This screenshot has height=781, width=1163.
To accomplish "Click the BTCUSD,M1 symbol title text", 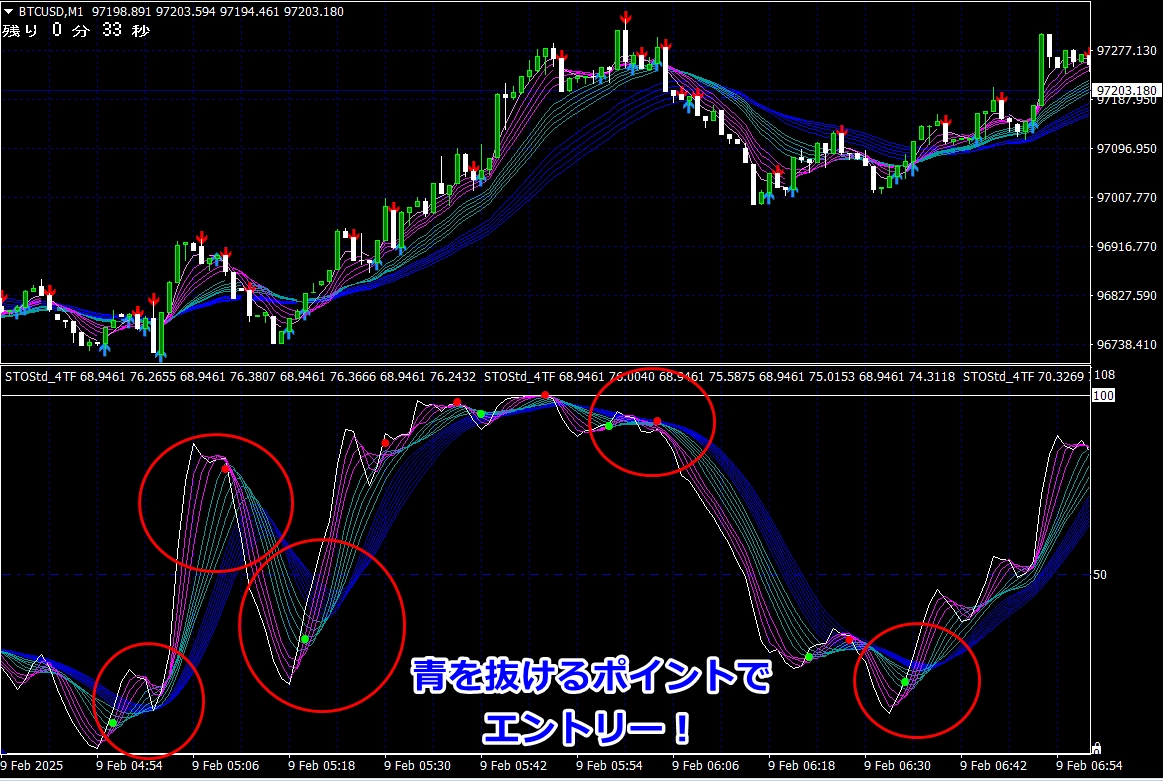I will pyautogui.click(x=51, y=10).
